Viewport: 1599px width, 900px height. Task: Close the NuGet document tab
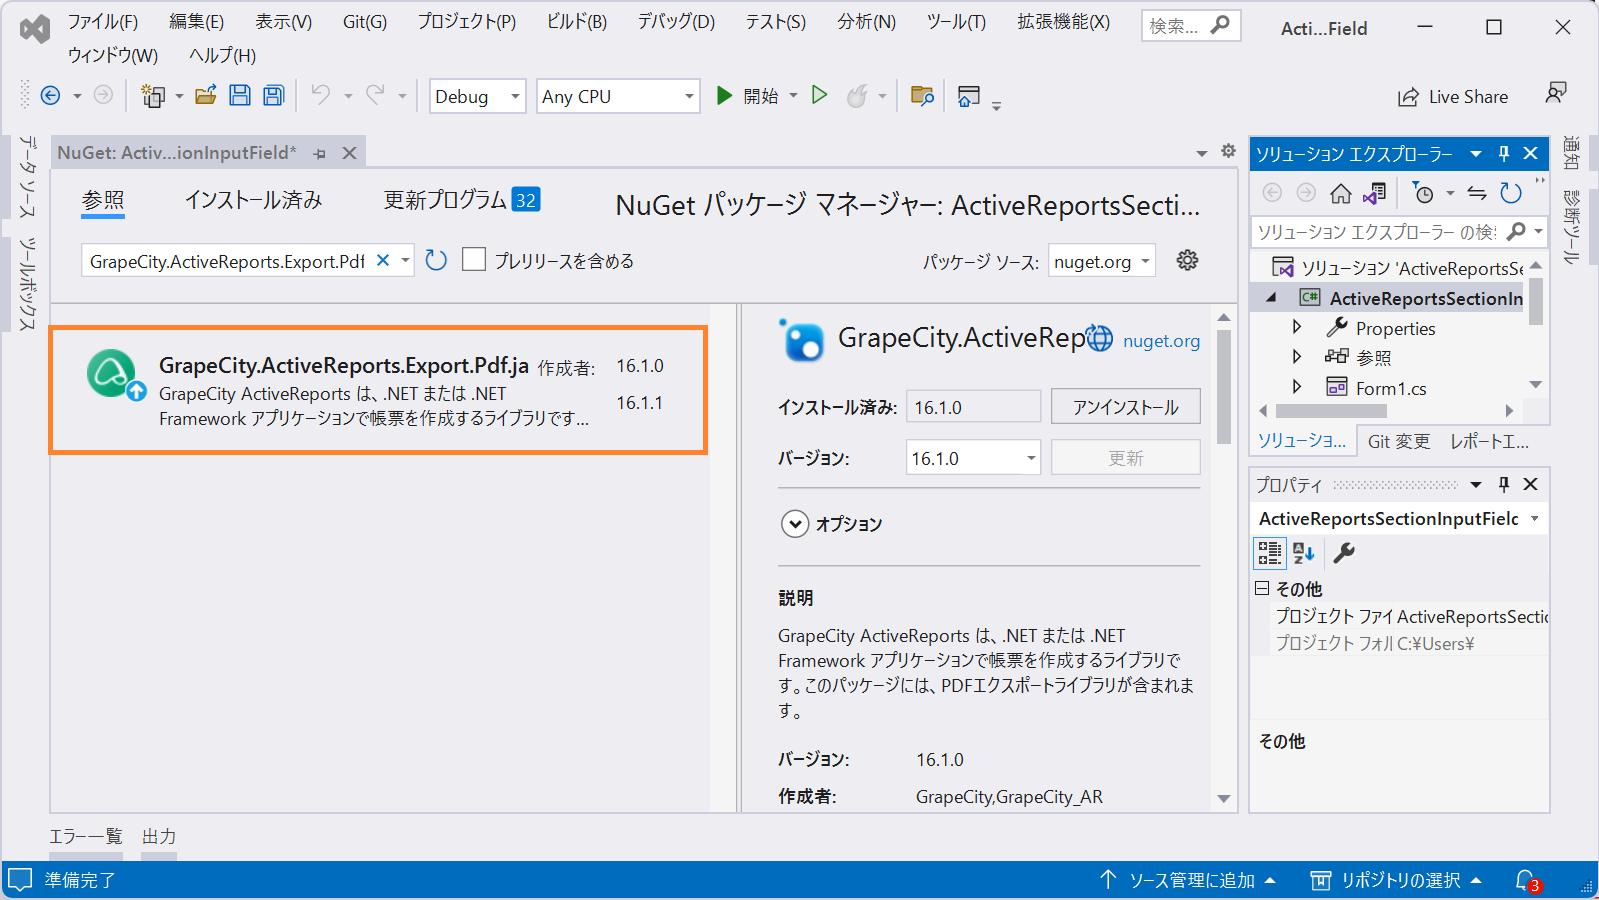click(349, 153)
